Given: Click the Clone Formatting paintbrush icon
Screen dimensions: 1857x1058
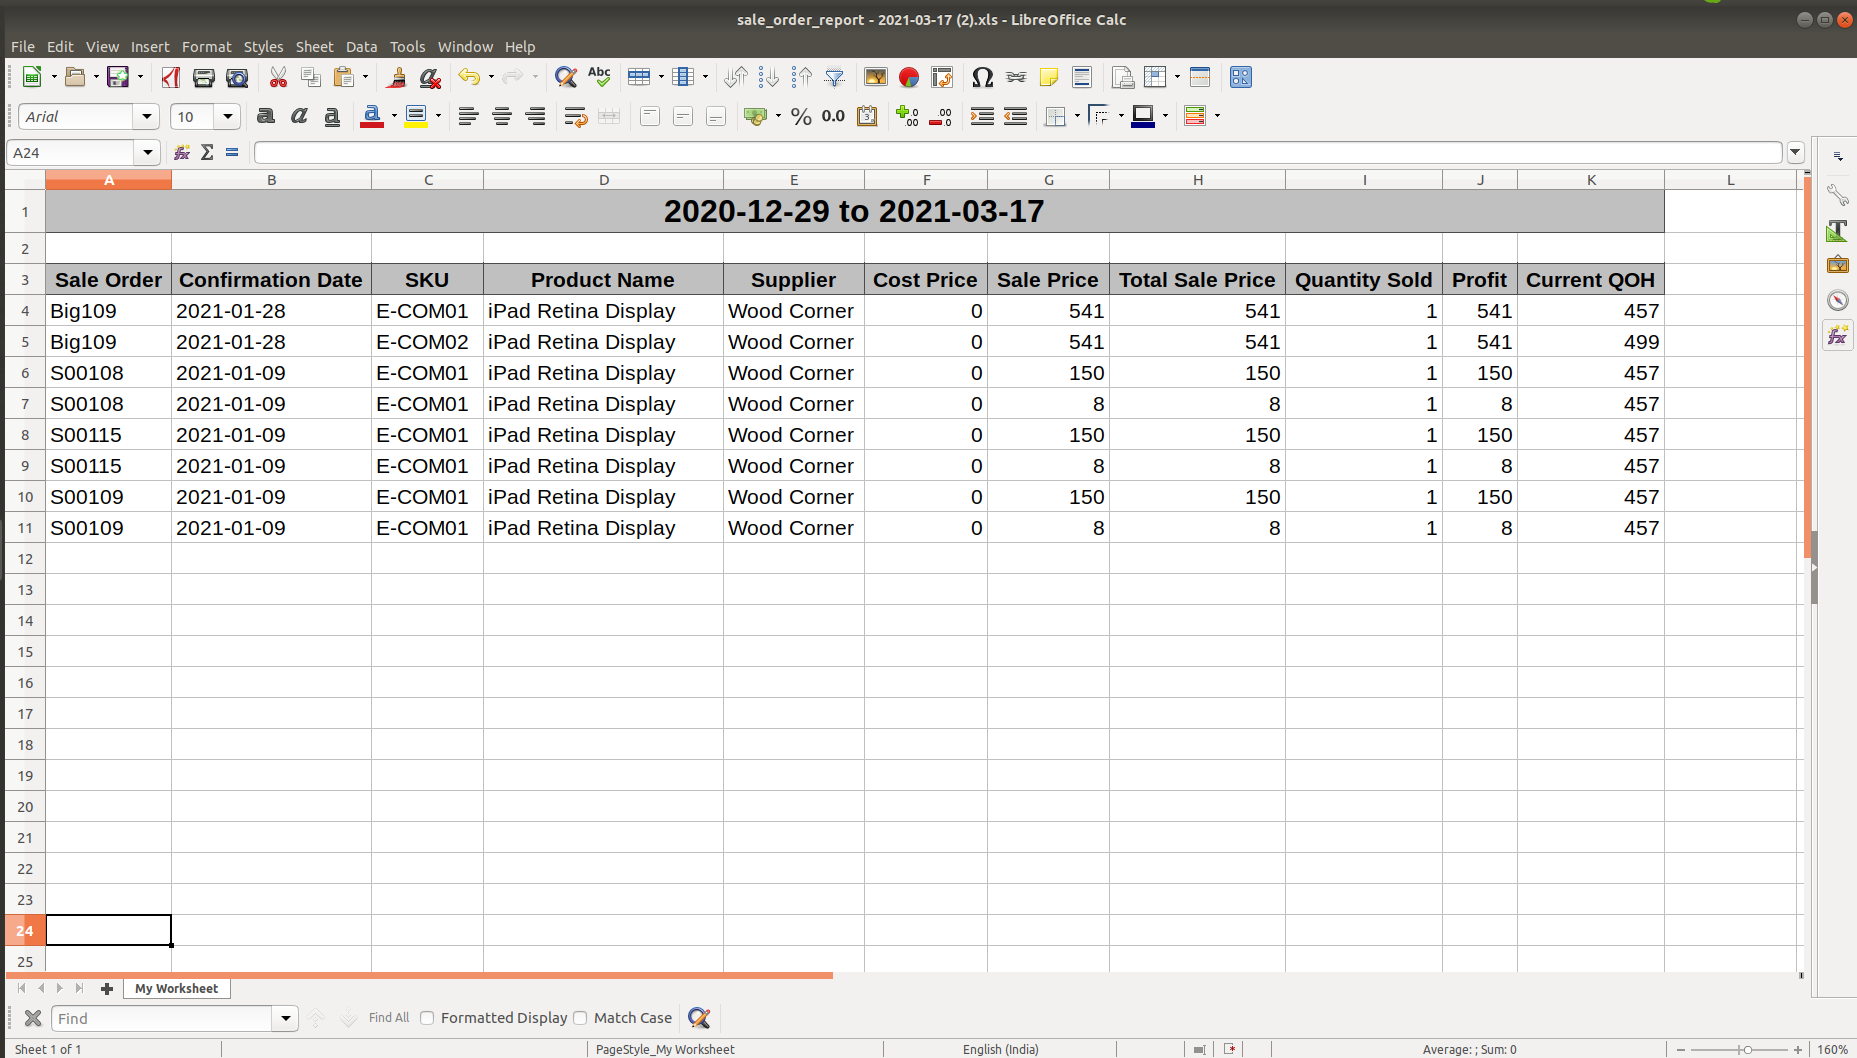Looking at the screenshot, I should tap(397, 77).
